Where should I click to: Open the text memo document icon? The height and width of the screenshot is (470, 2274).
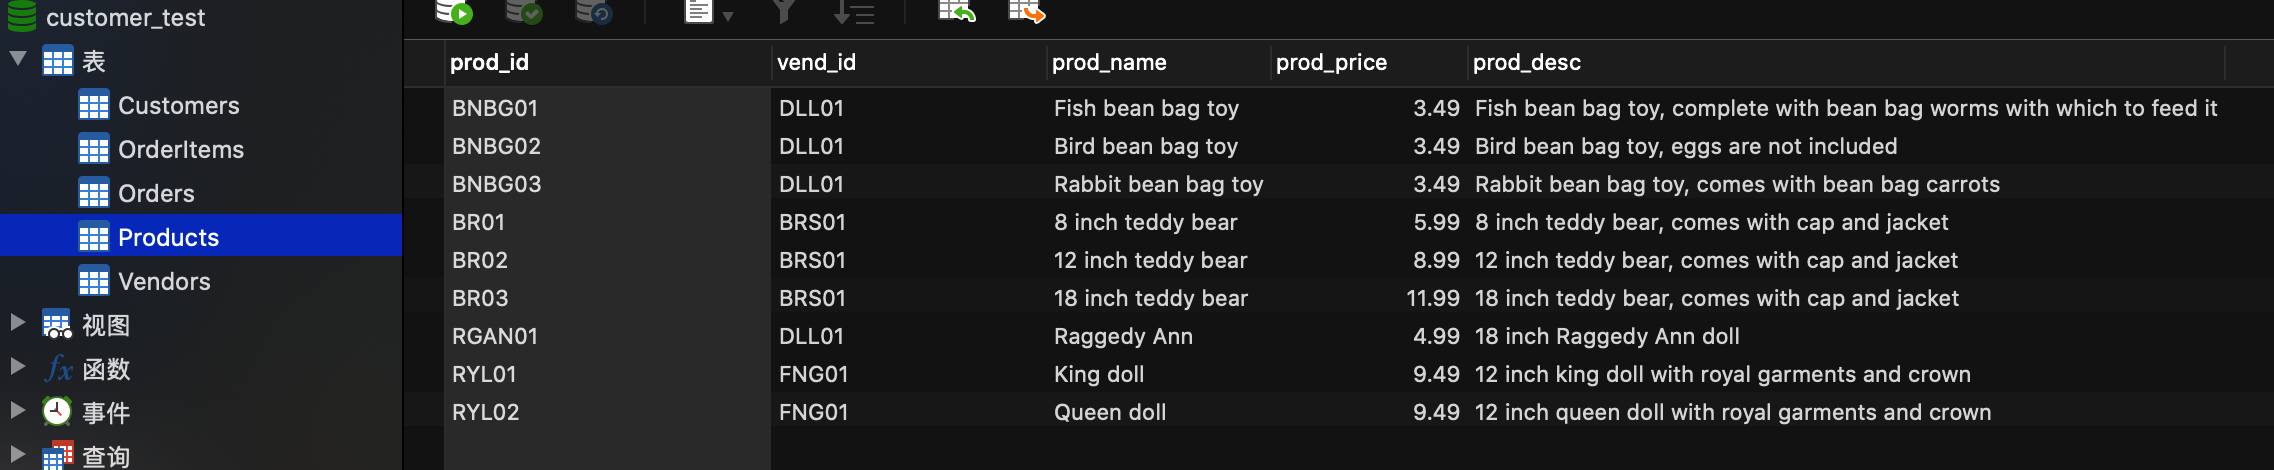pyautogui.click(x=698, y=11)
